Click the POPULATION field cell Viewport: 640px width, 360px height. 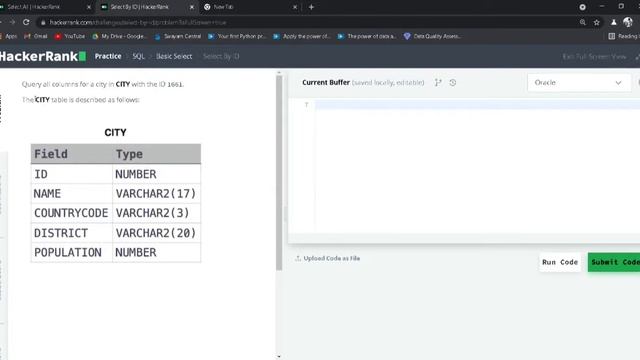71,252
